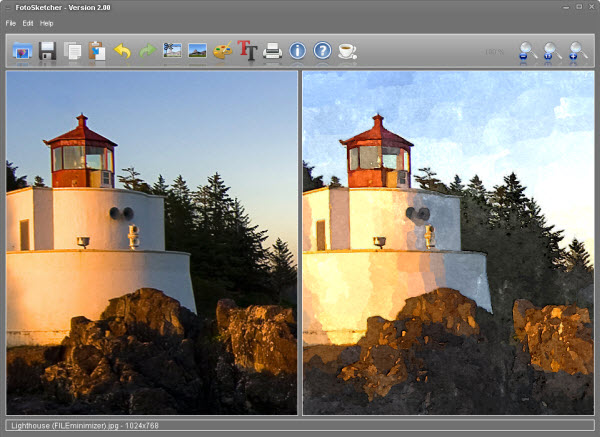Open the File menu
The height and width of the screenshot is (437, 600).
(11, 23)
